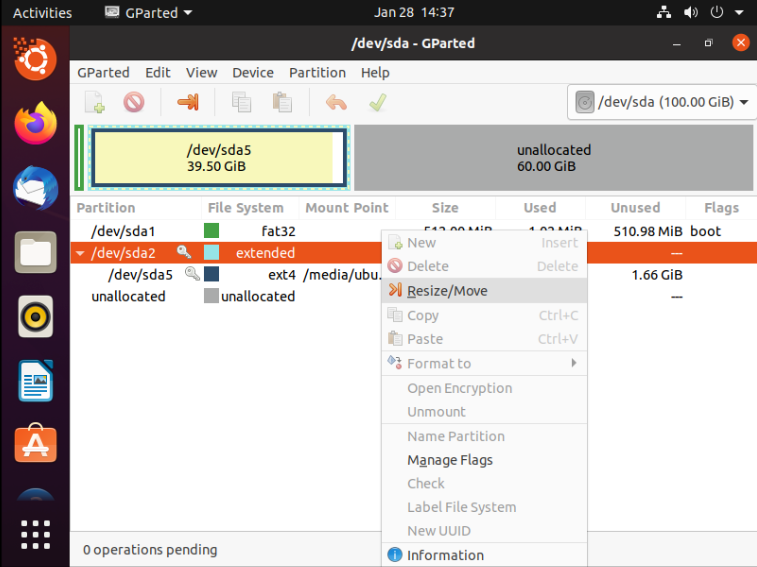Open the Device menu
This screenshot has height=567, width=757.
[253, 72]
